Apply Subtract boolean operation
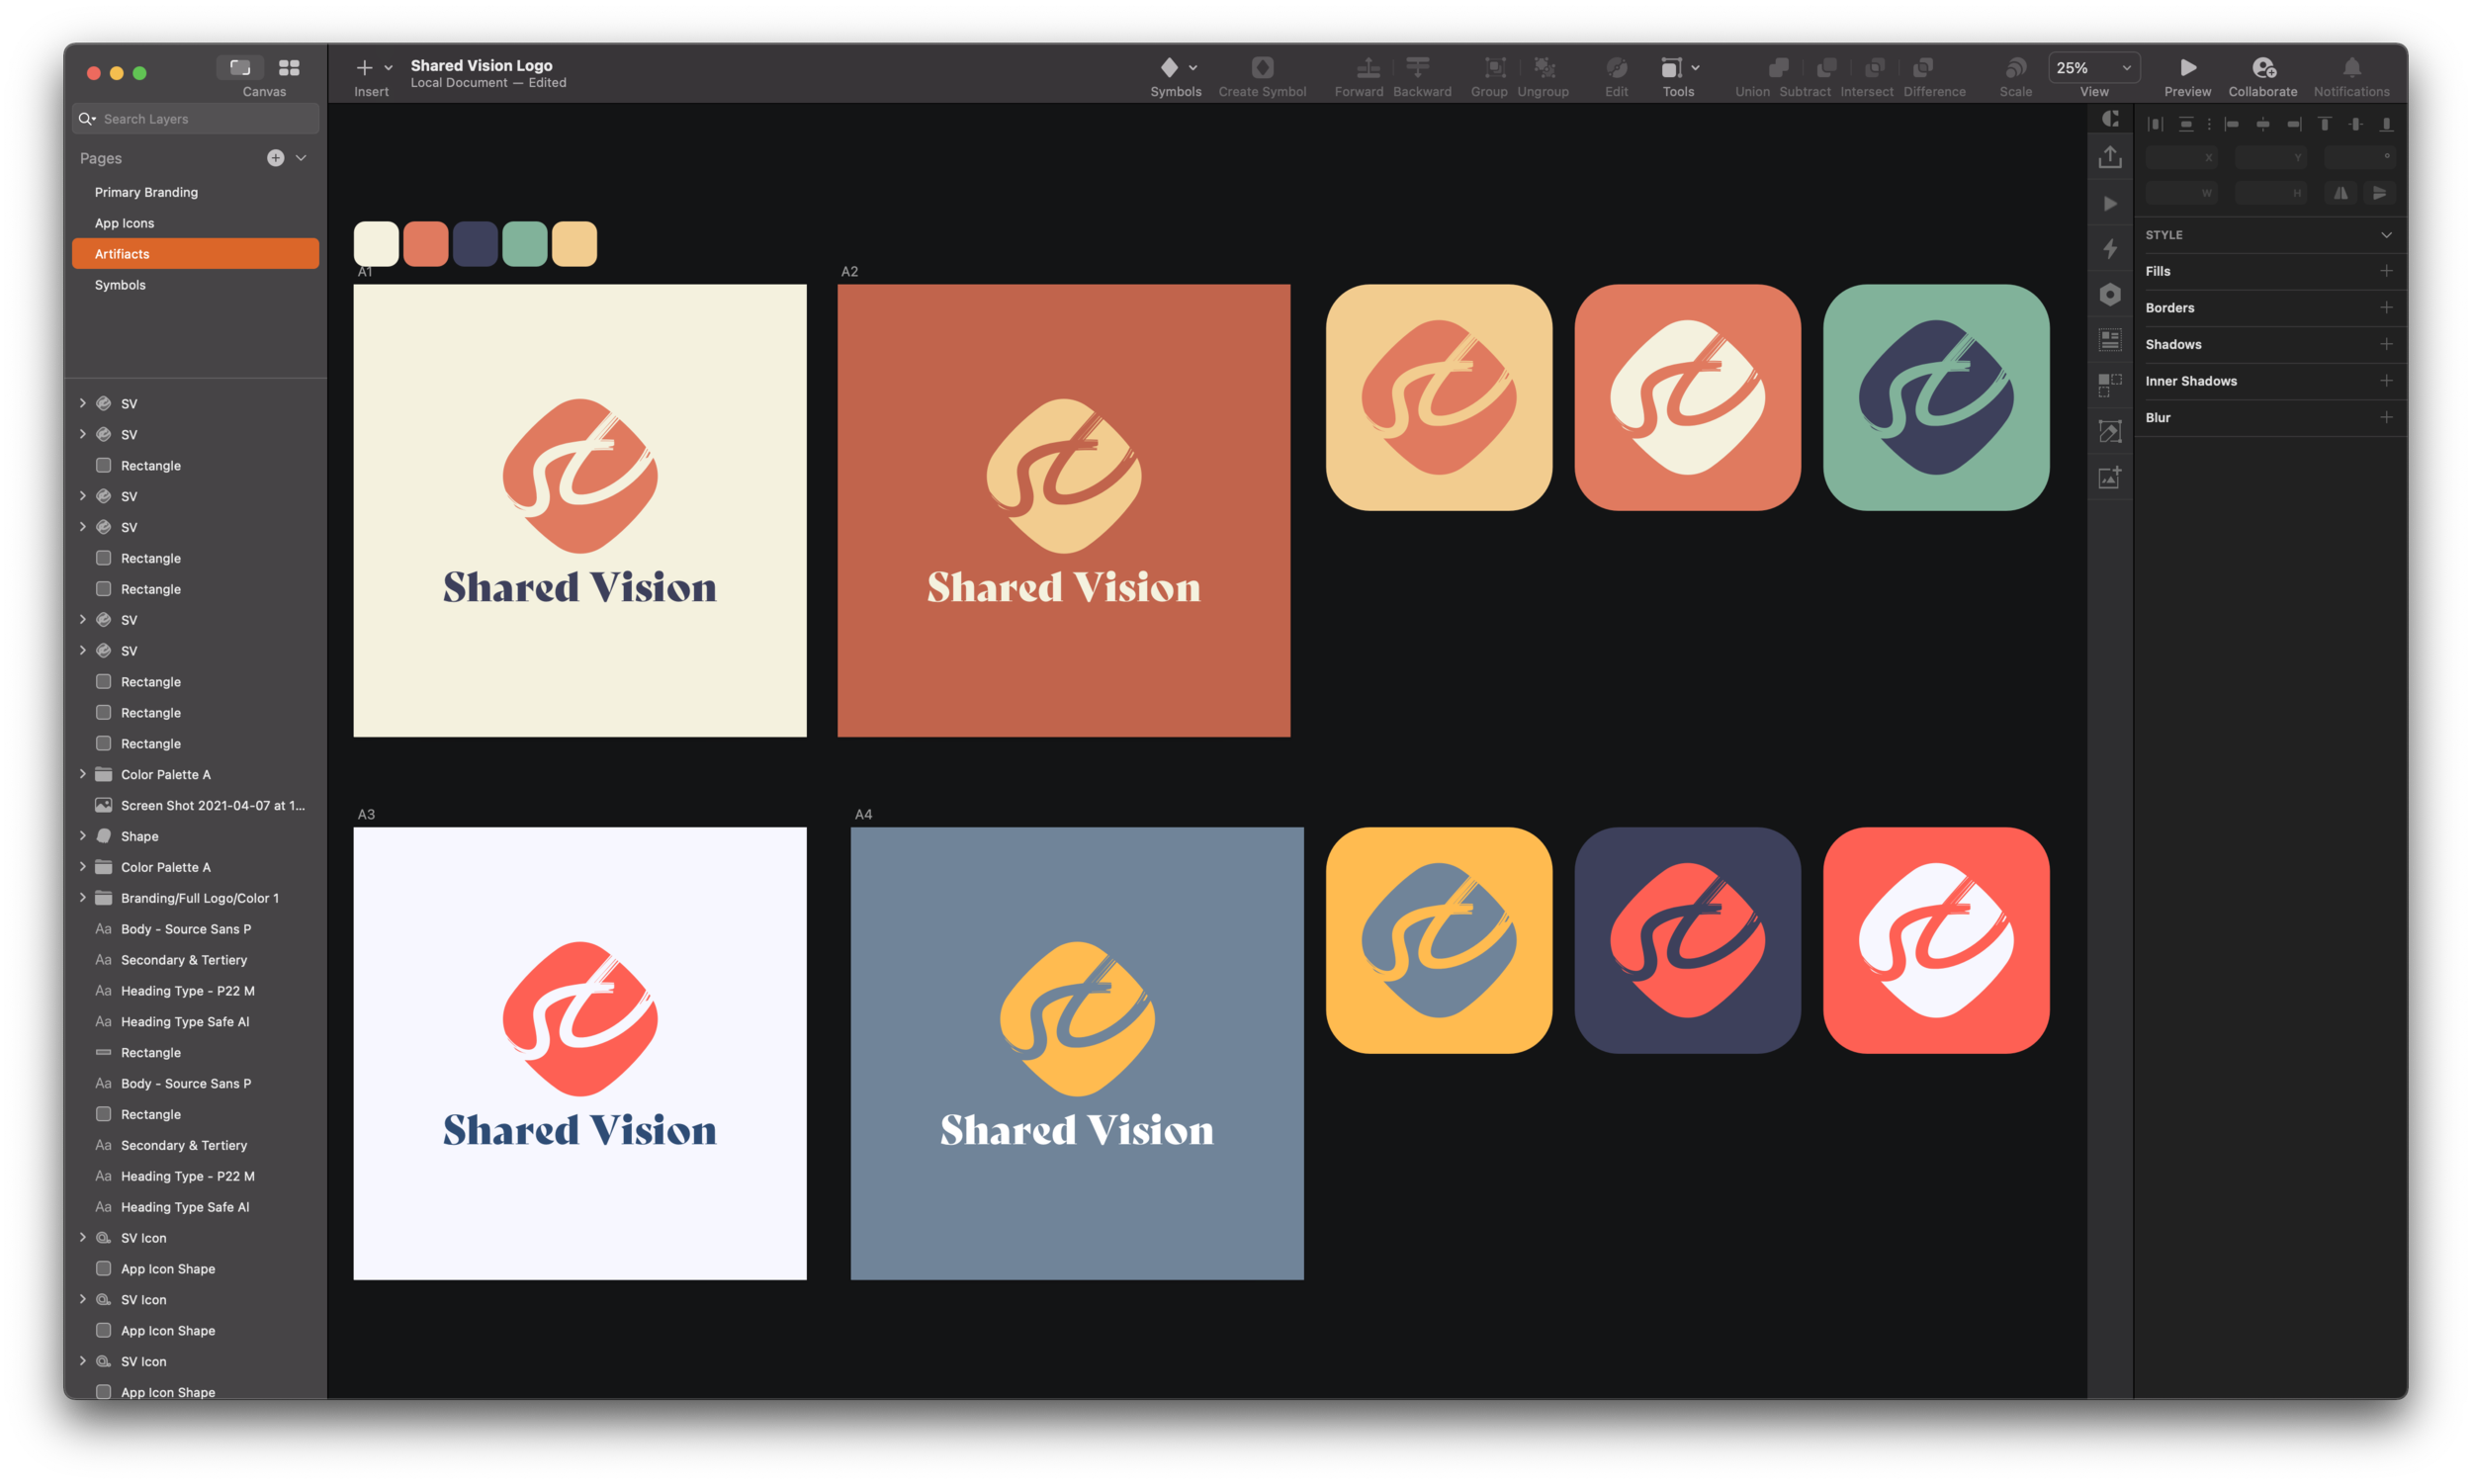Viewport: 2472px width, 1484px height. point(1826,67)
